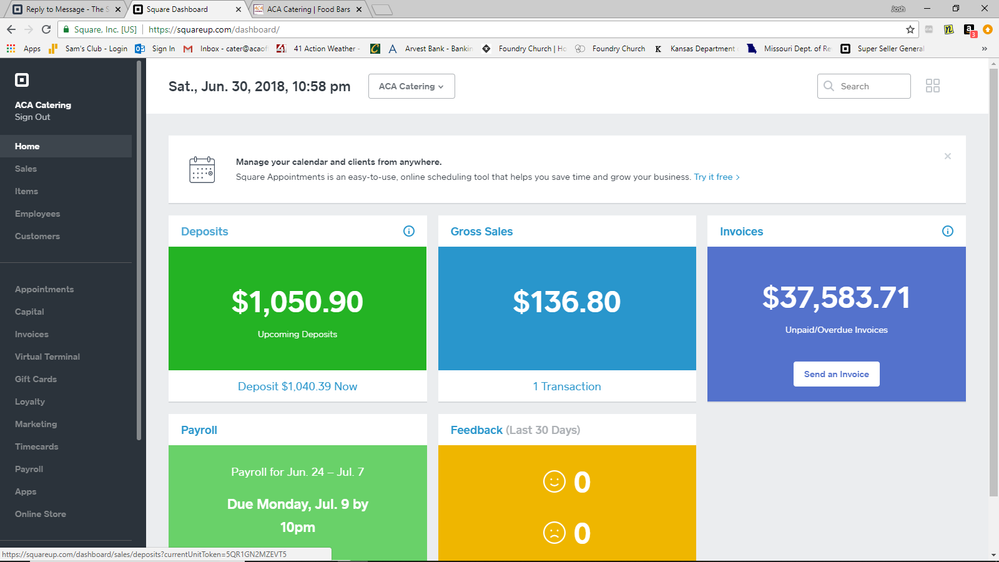Viewport: 999px width, 562px height.
Task: Open the Apps bookmarks shortcut
Action: click(x=24, y=48)
